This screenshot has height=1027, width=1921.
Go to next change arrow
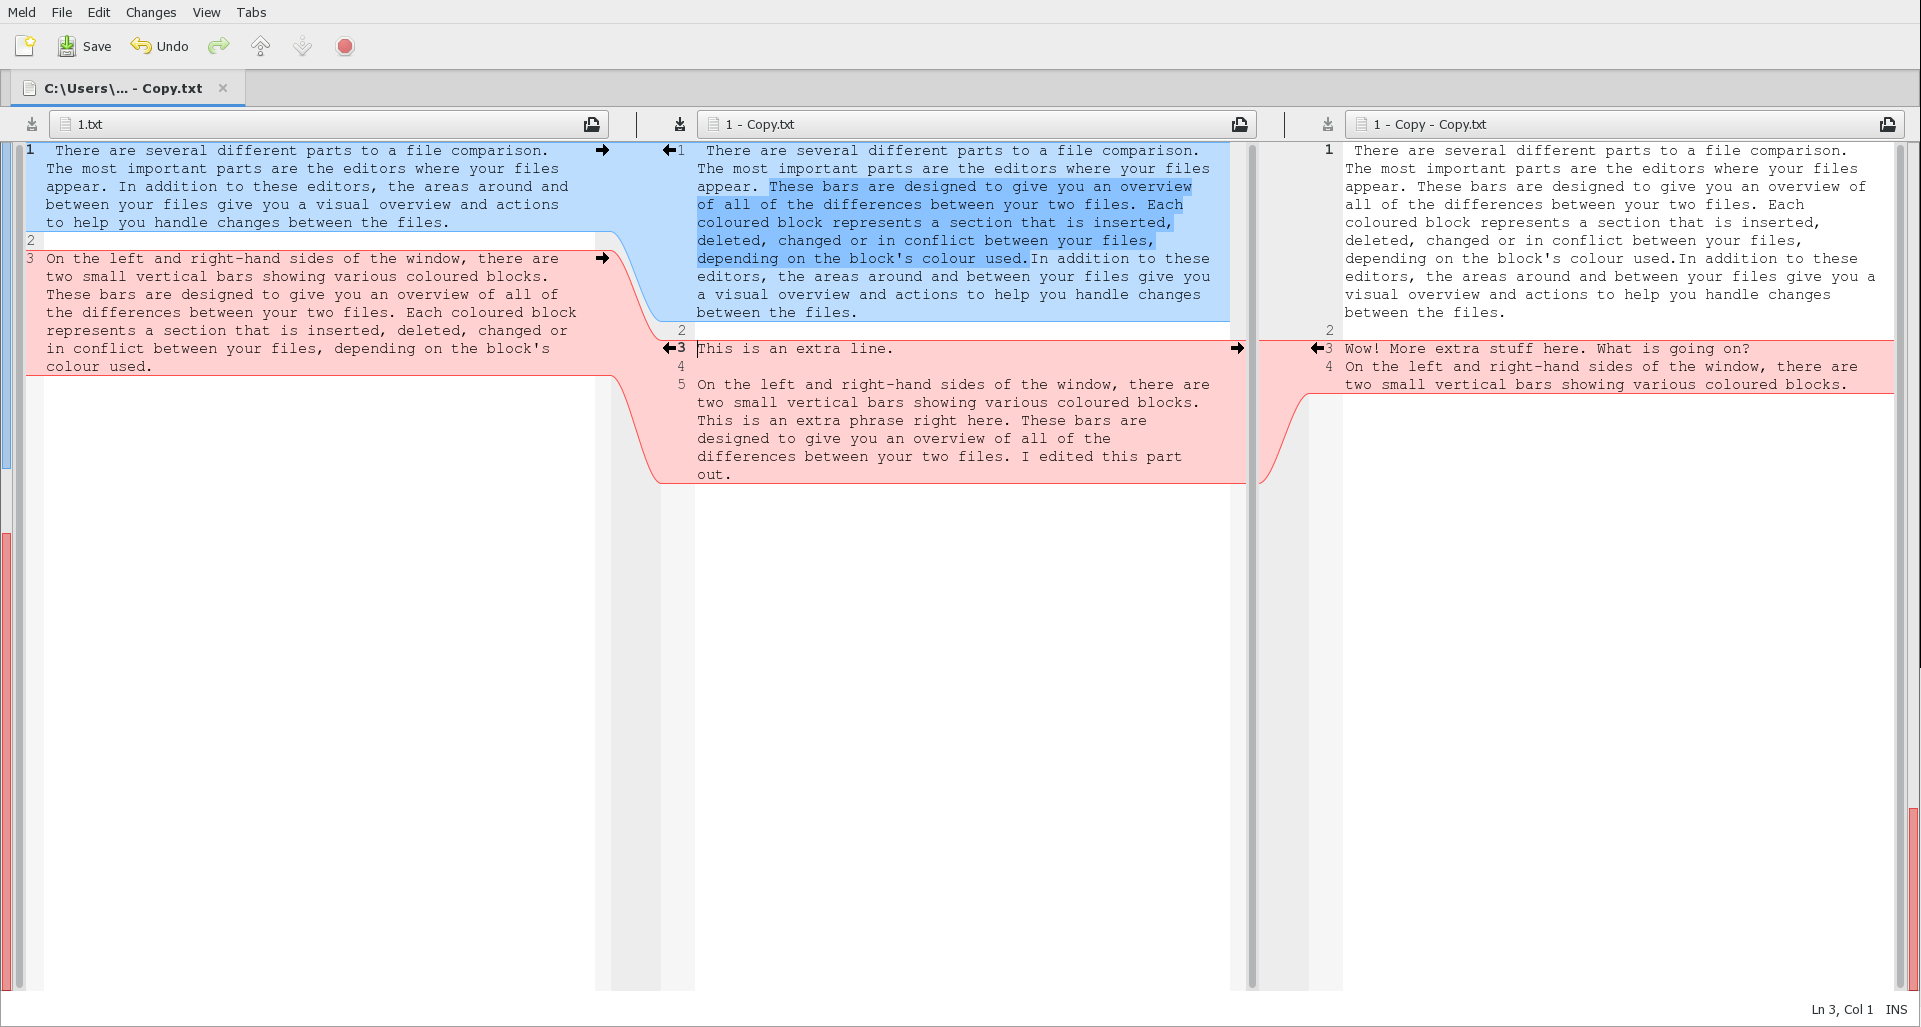pyautogui.click(x=302, y=46)
